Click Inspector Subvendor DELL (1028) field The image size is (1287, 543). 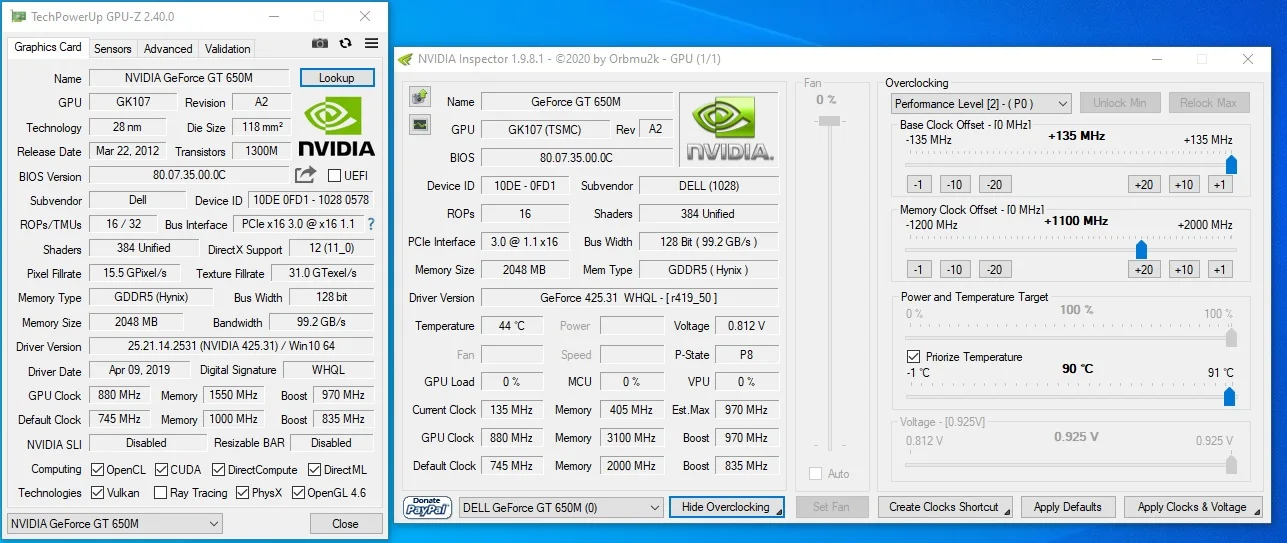708,186
